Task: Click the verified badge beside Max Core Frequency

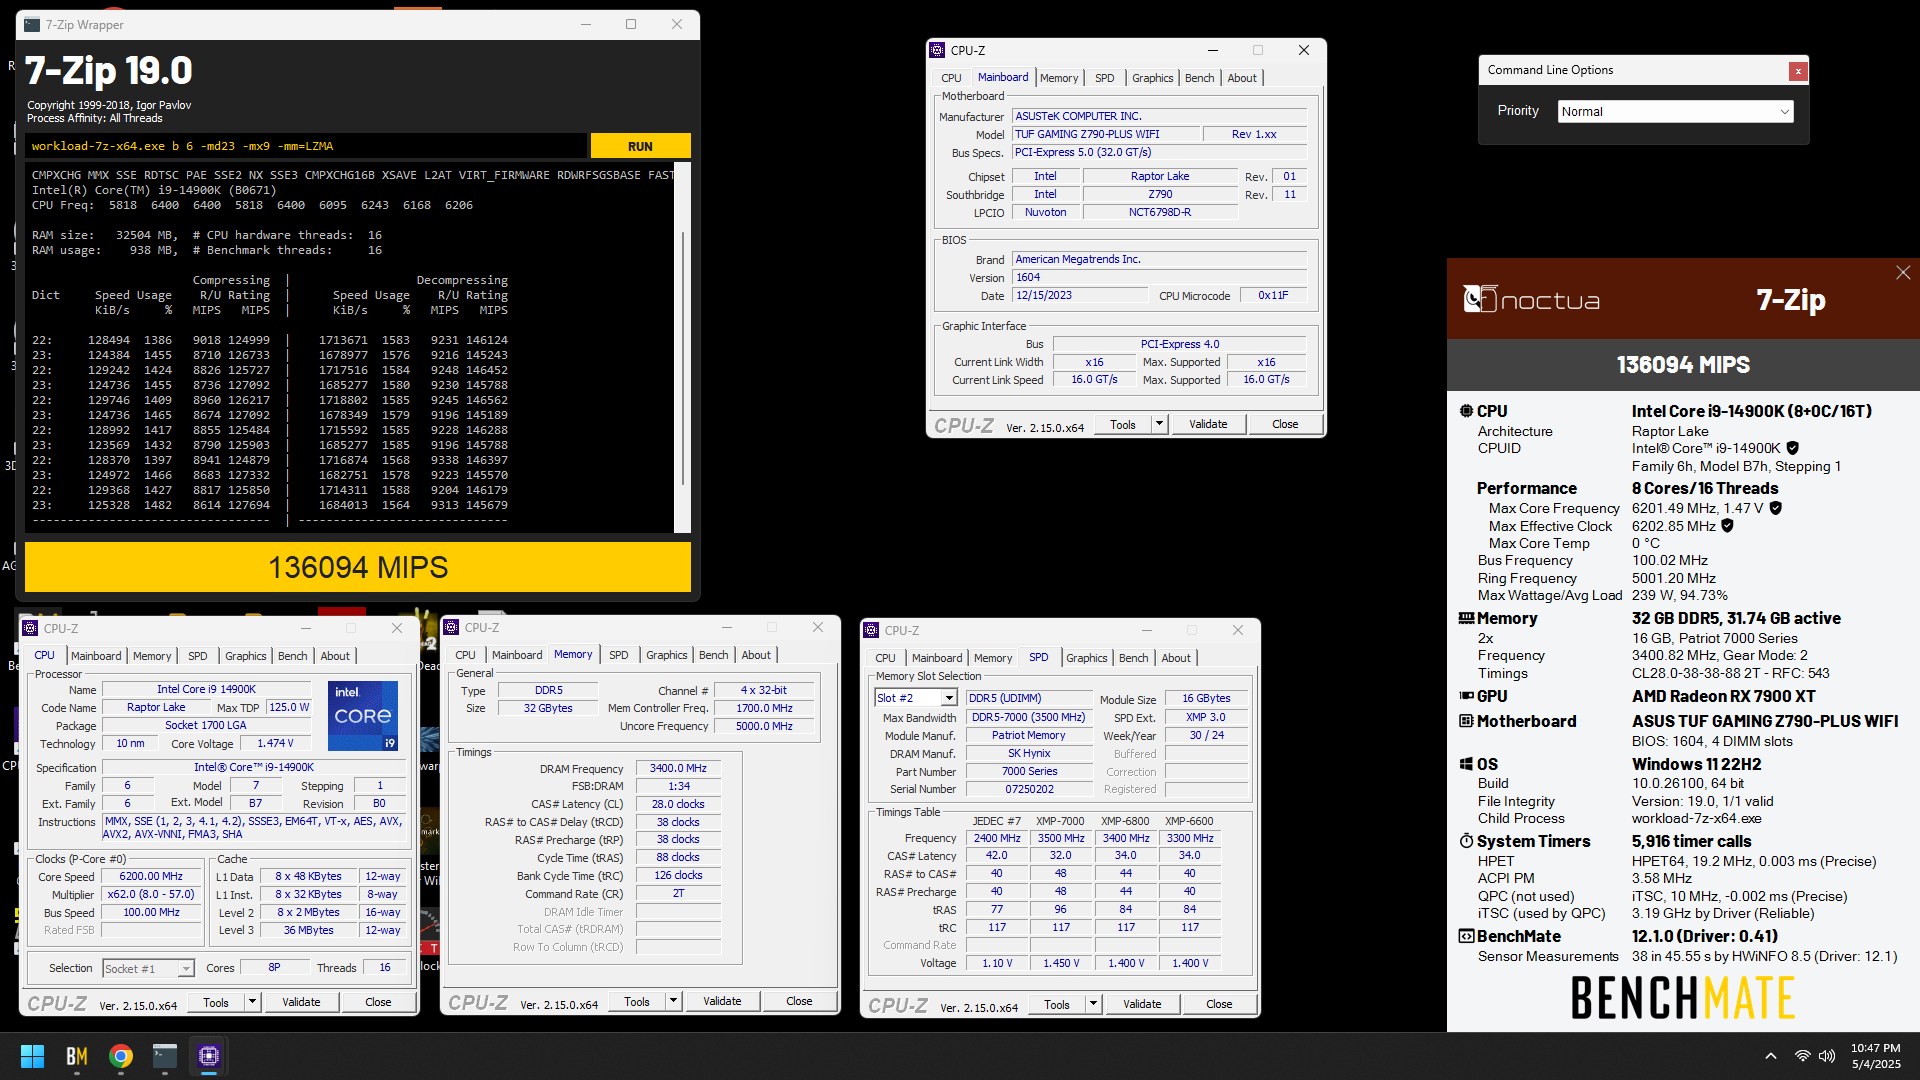Action: pos(1776,508)
